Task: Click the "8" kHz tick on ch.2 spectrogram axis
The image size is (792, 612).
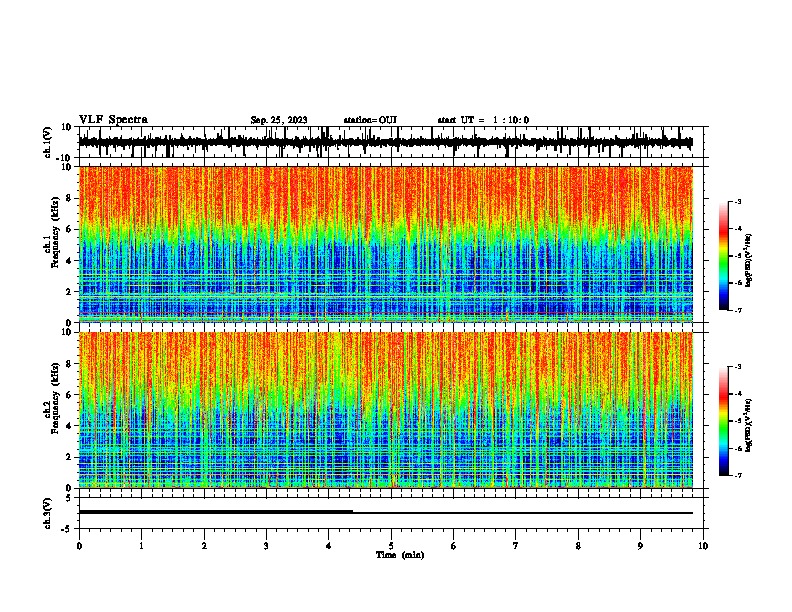Action: 69,364
